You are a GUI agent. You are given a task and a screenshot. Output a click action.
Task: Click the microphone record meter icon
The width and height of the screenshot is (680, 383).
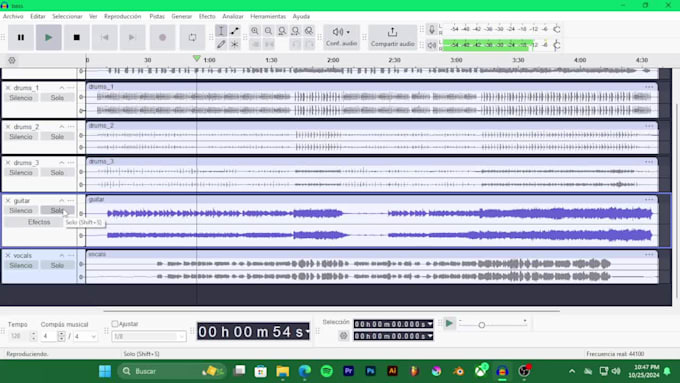[x=432, y=29]
